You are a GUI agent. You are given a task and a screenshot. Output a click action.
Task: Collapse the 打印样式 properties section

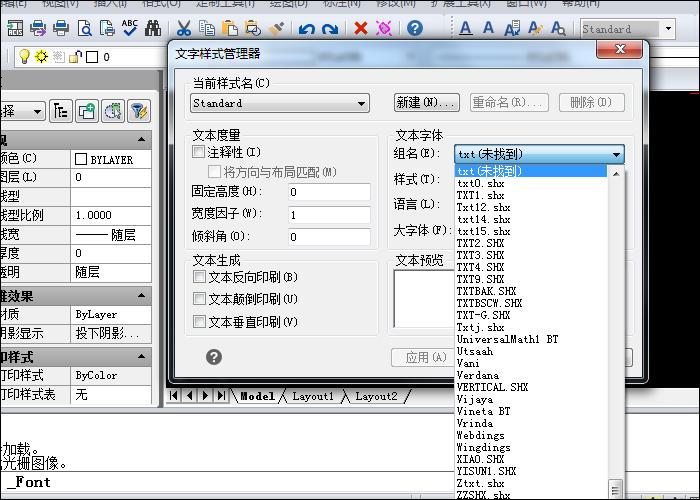[x=142, y=357]
